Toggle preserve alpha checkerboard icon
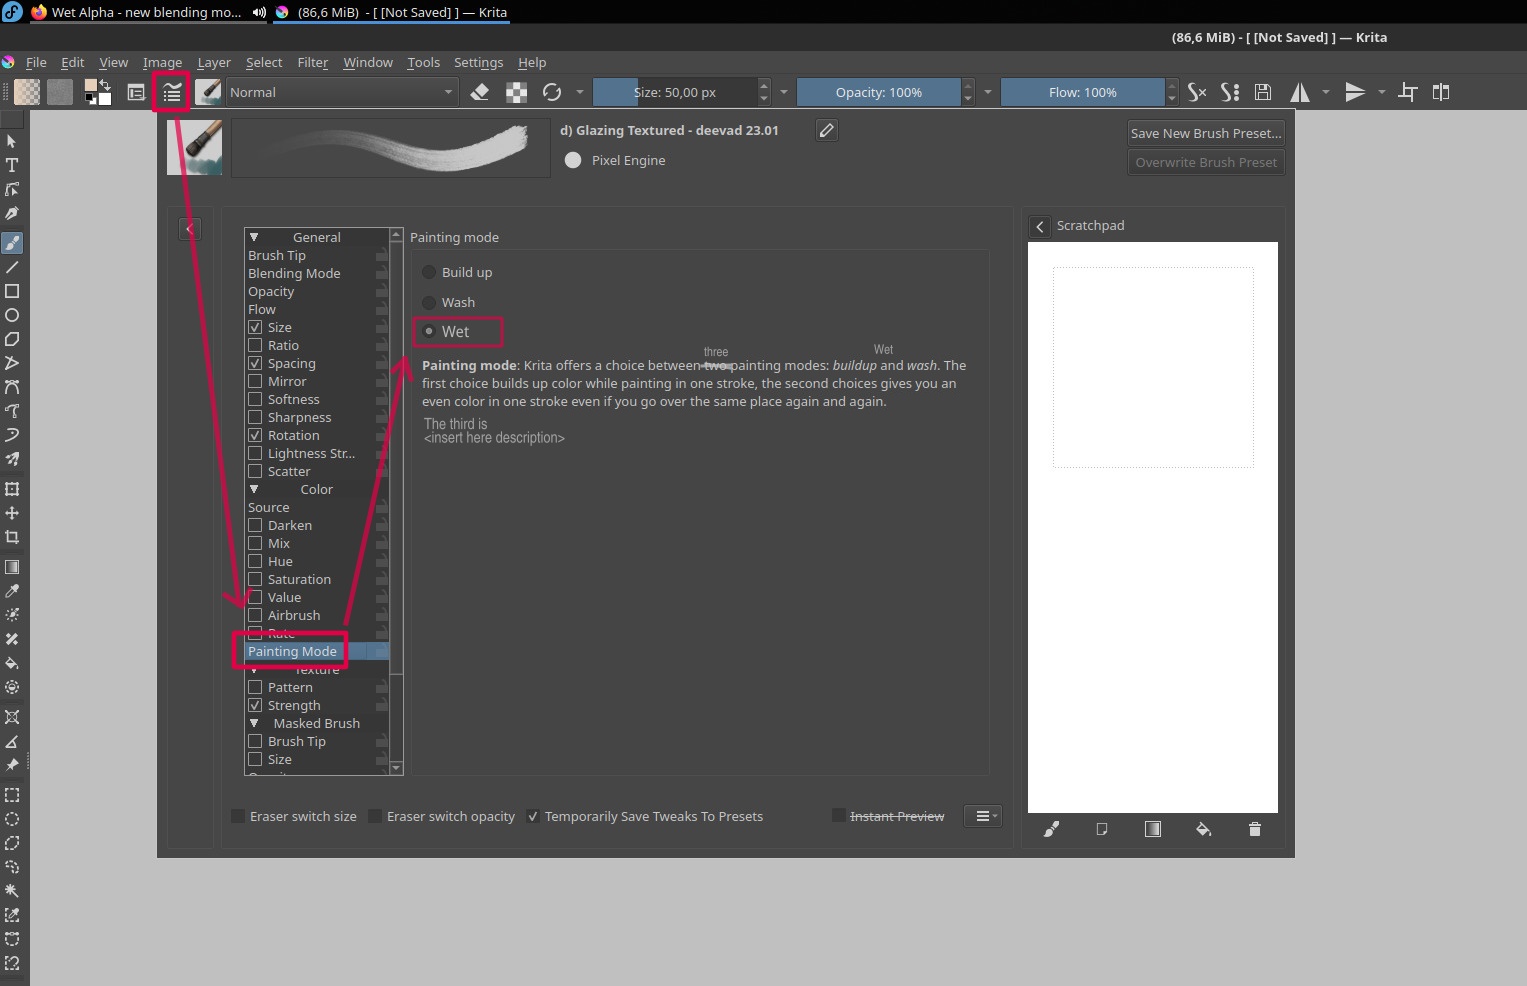Viewport: 1527px width, 986px height. click(x=516, y=92)
